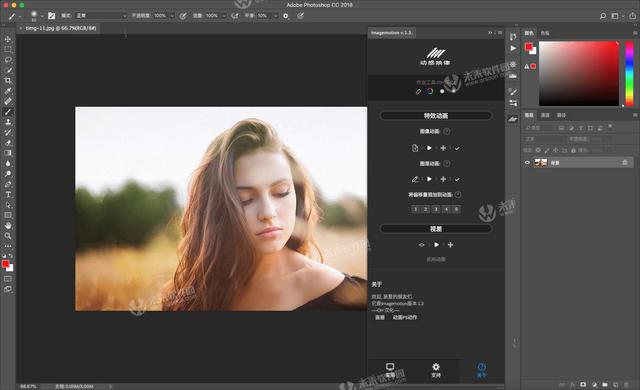
Task: Click the number 3 preset button
Action: 436,209
